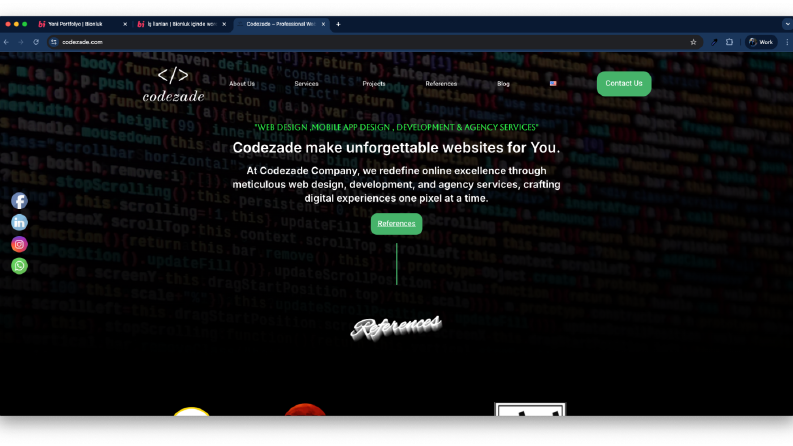
Task: Open the Projects menu item
Action: (x=374, y=83)
